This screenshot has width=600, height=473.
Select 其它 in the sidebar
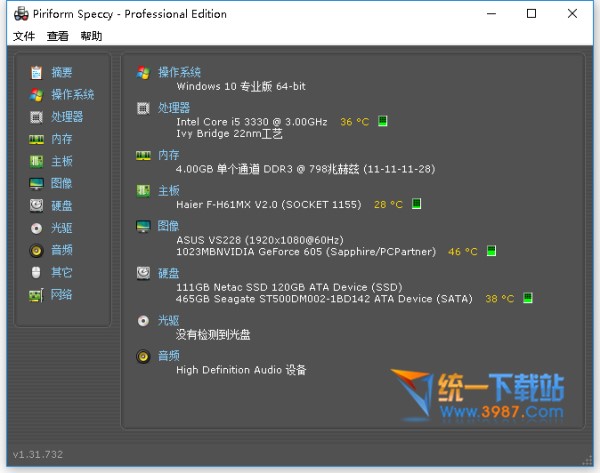pos(62,273)
